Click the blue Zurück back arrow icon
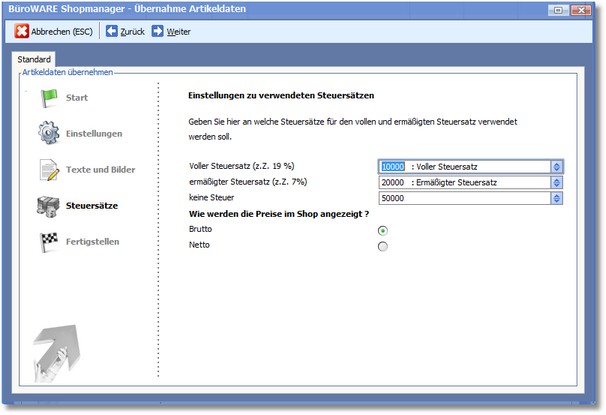 [112, 31]
